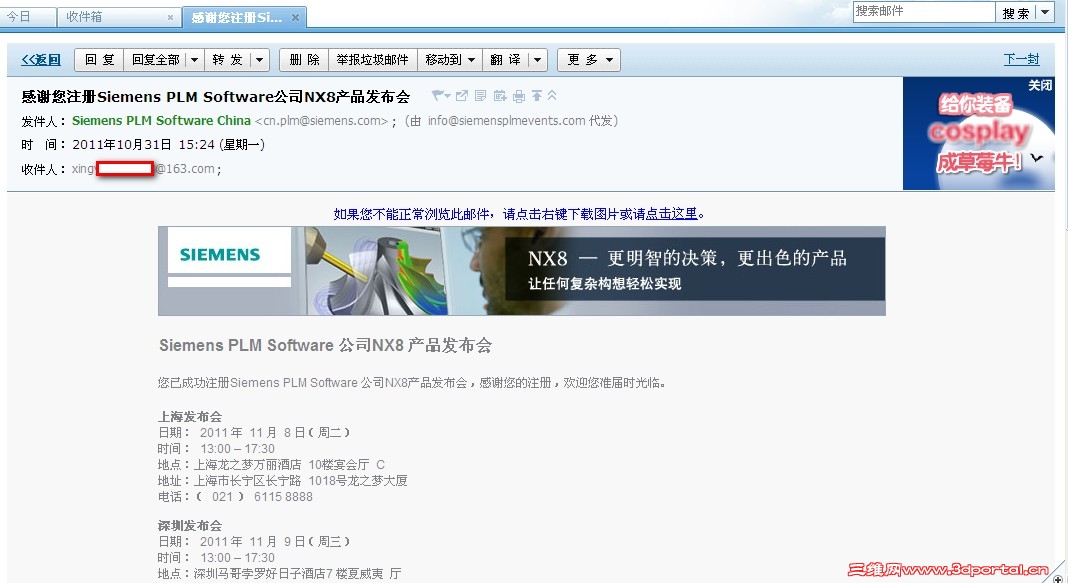Click the 点击这里 link
This screenshot has height=583, width=1068.
(672, 214)
